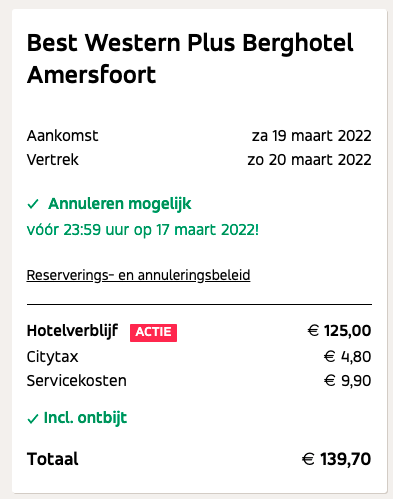Click the red ACTIE badge
Image resolution: width=393 pixels, height=499 pixels.
pos(153,332)
